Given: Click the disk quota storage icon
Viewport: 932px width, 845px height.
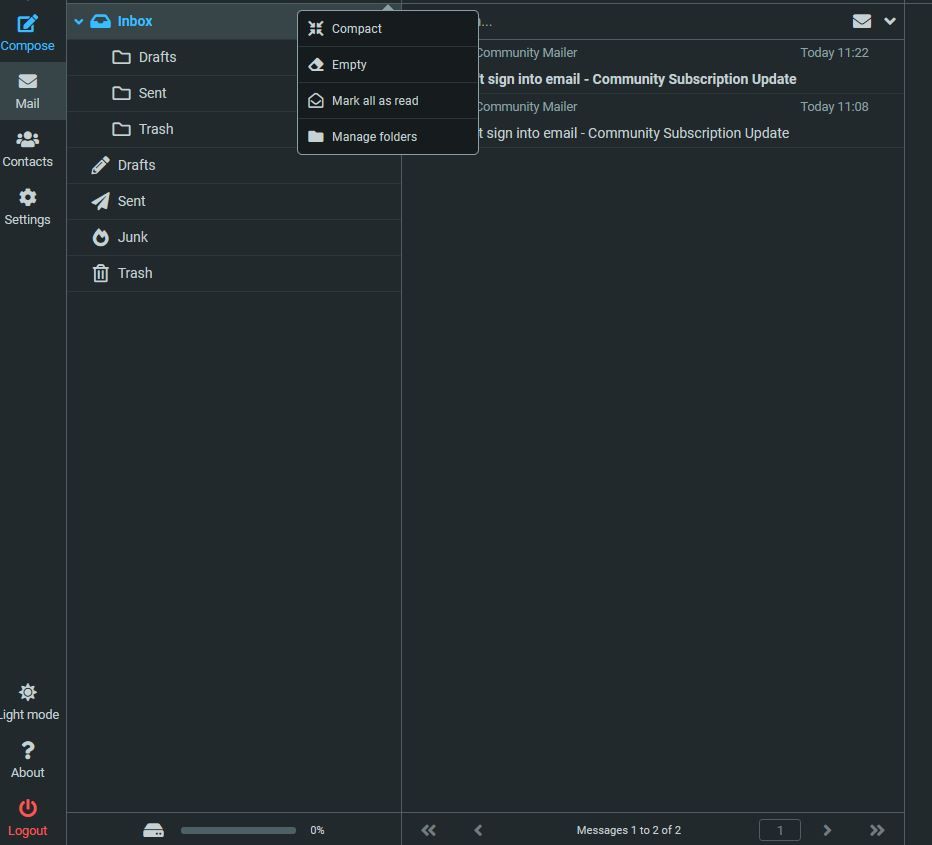Looking at the screenshot, I should tap(153, 830).
